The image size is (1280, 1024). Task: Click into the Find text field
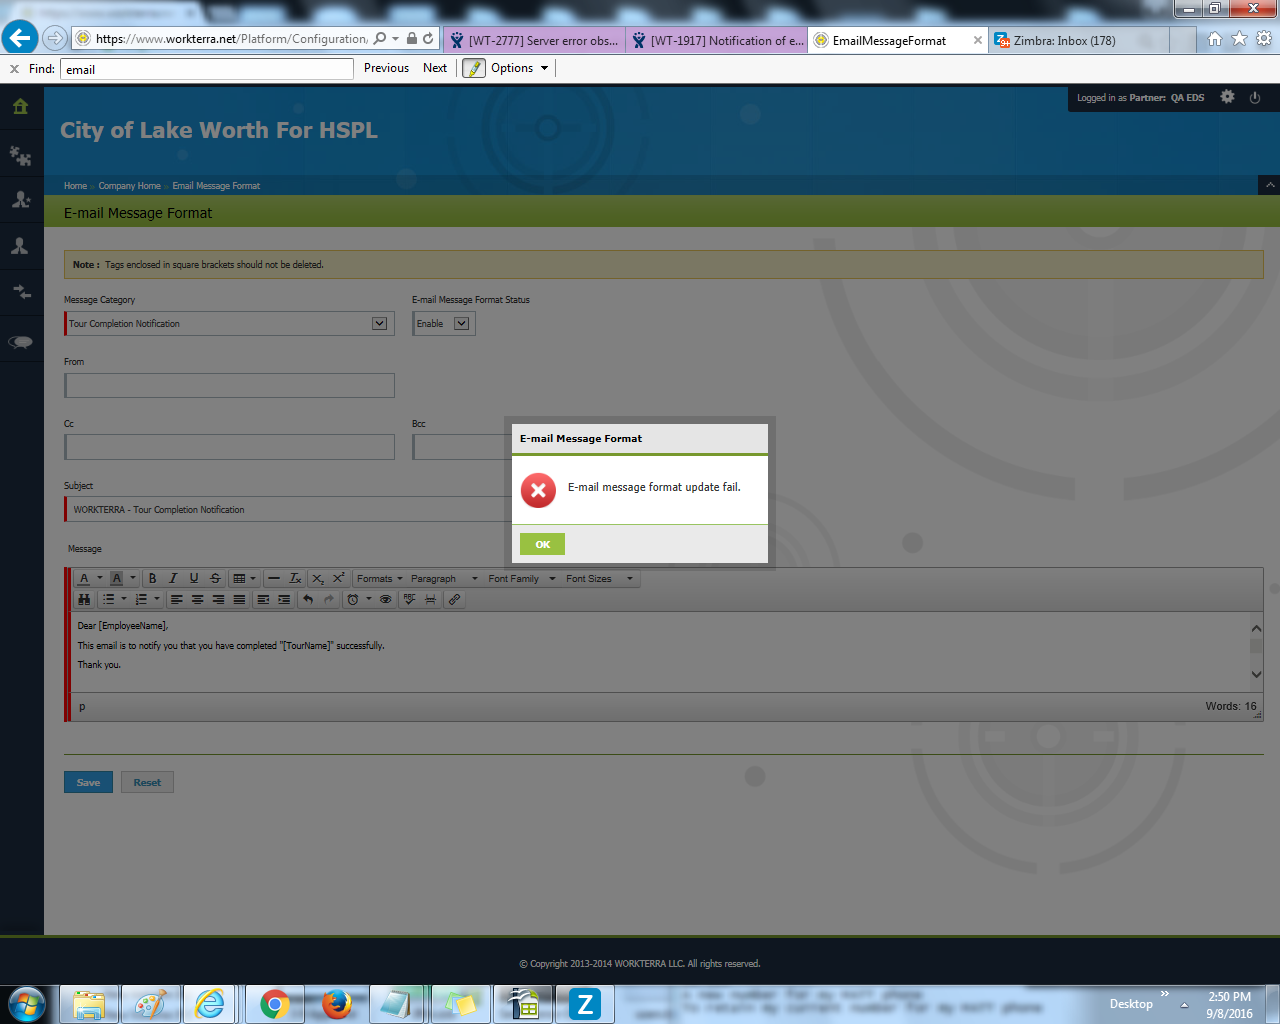click(206, 69)
